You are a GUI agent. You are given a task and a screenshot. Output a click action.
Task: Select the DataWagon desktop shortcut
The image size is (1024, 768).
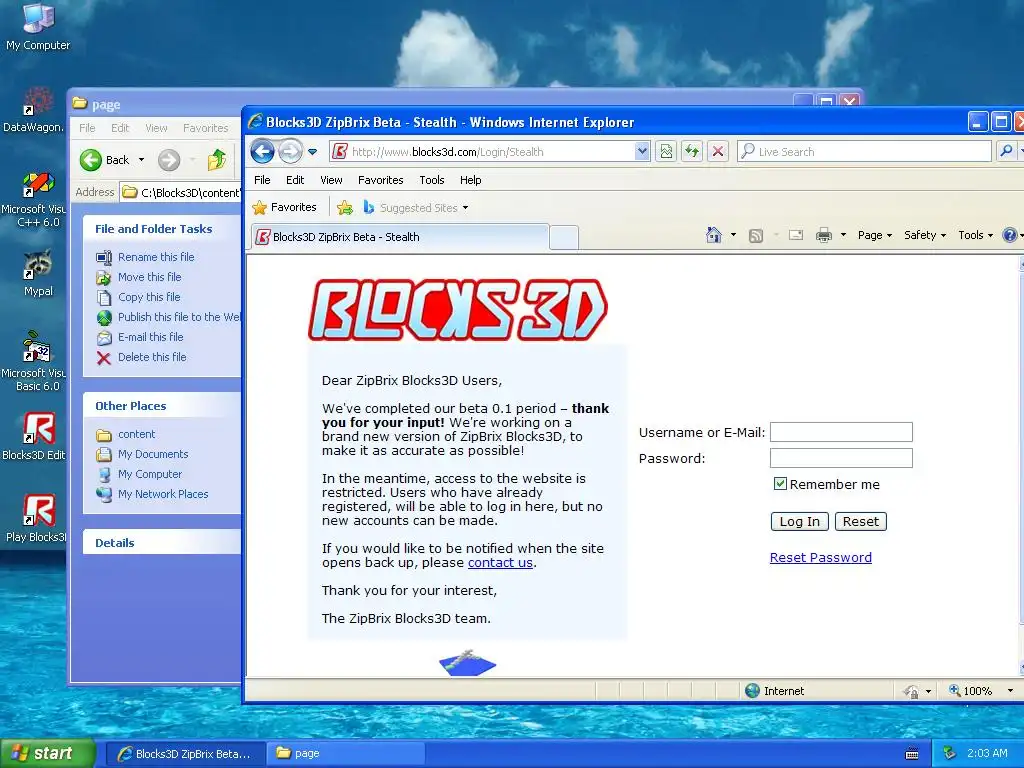click(33, 110)
